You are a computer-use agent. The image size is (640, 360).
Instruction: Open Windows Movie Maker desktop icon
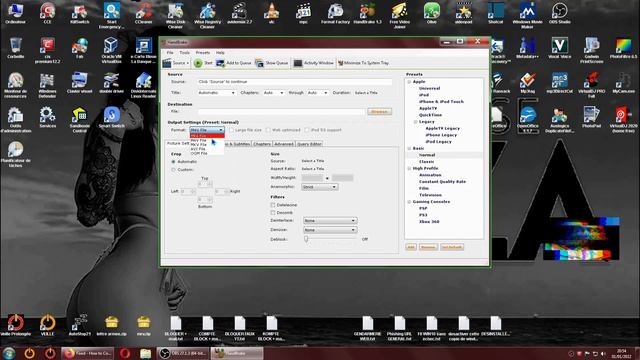coord(527,16)
